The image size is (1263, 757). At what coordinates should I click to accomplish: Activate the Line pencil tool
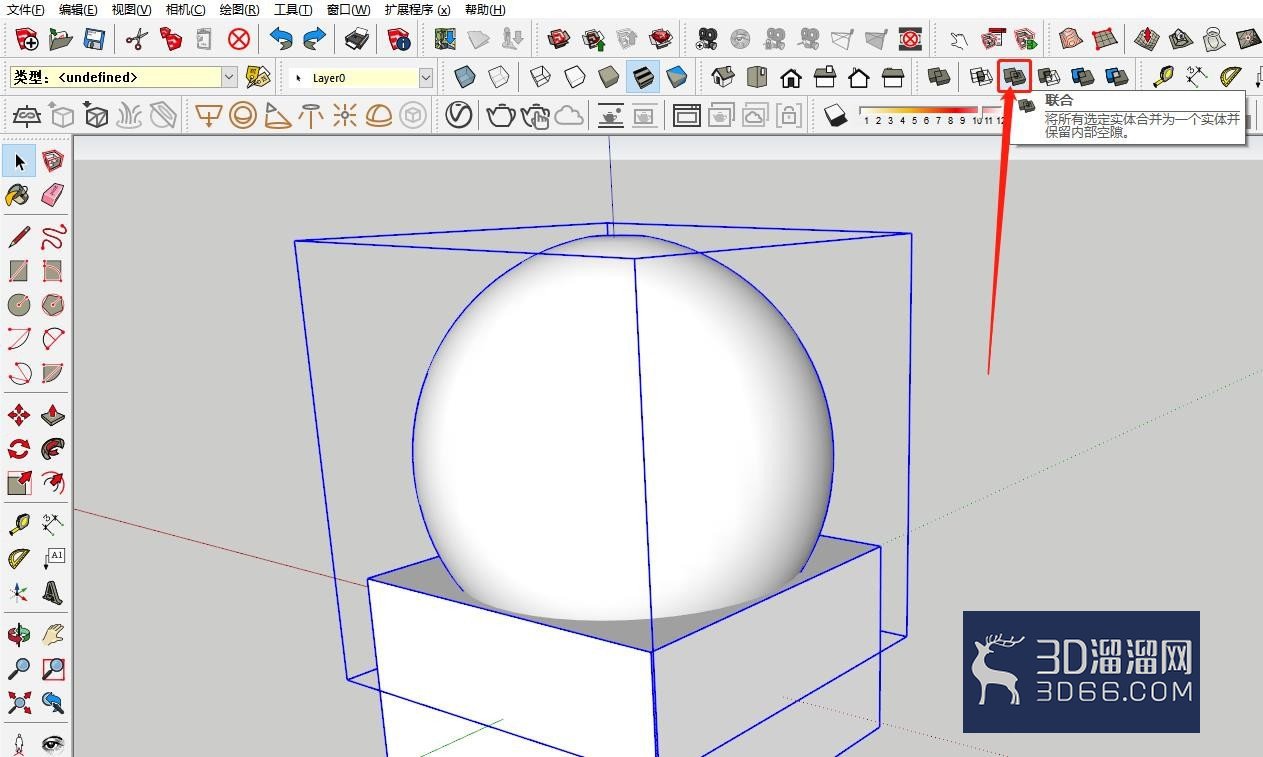(19, 237)
